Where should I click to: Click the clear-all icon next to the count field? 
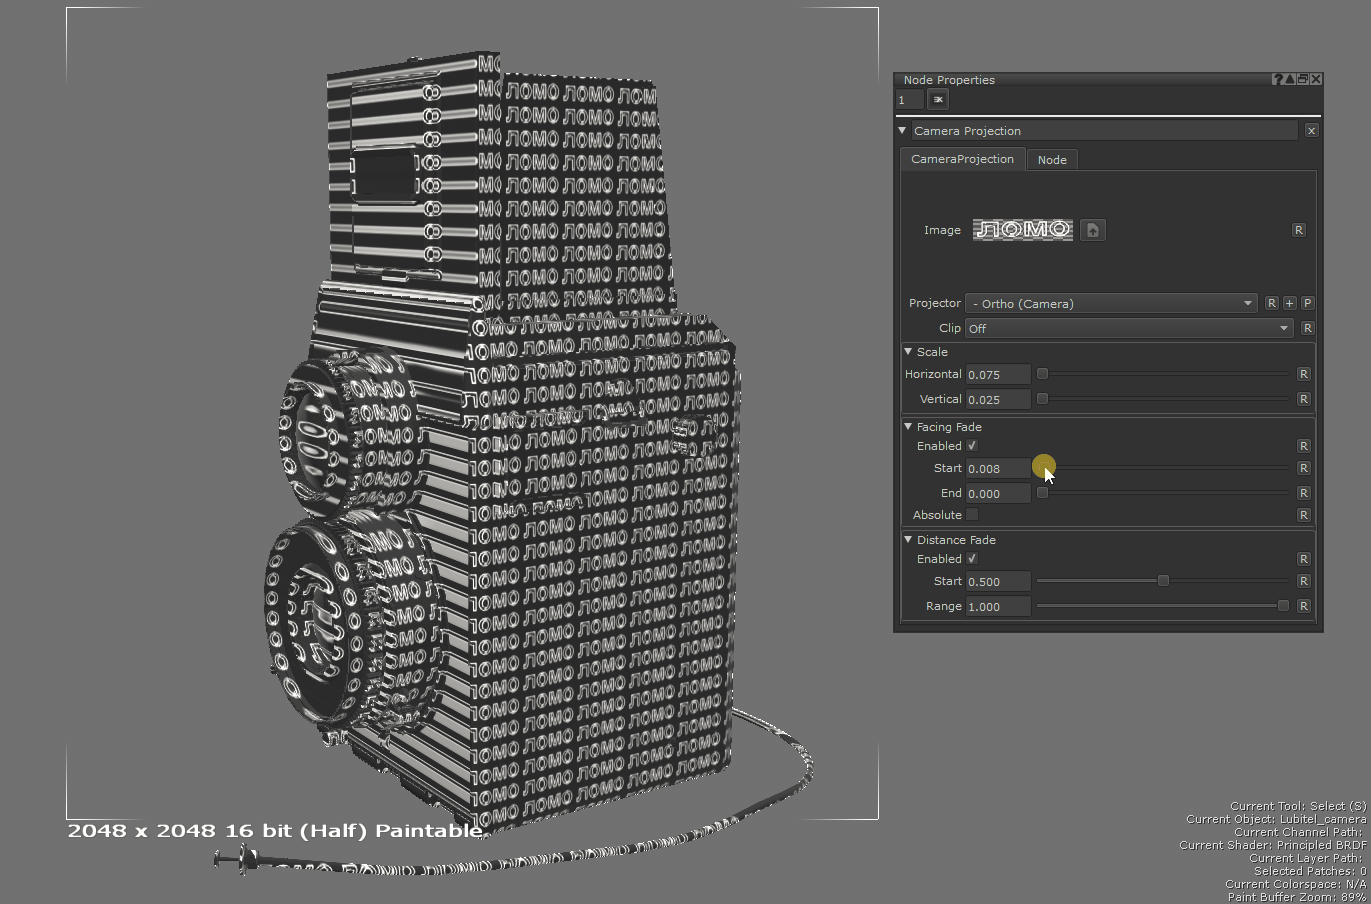(937, 99)
